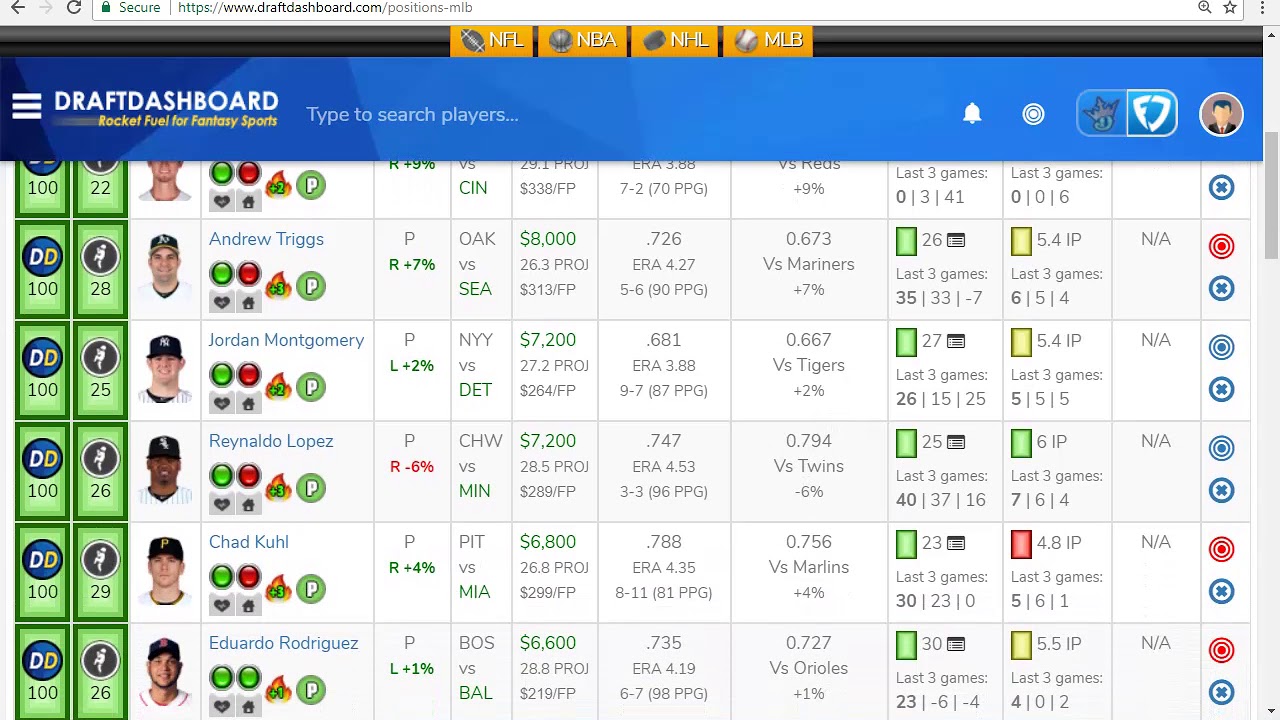
Task: Click green P badge for Chad Kuhl
Action: click(x=311, y=589)
